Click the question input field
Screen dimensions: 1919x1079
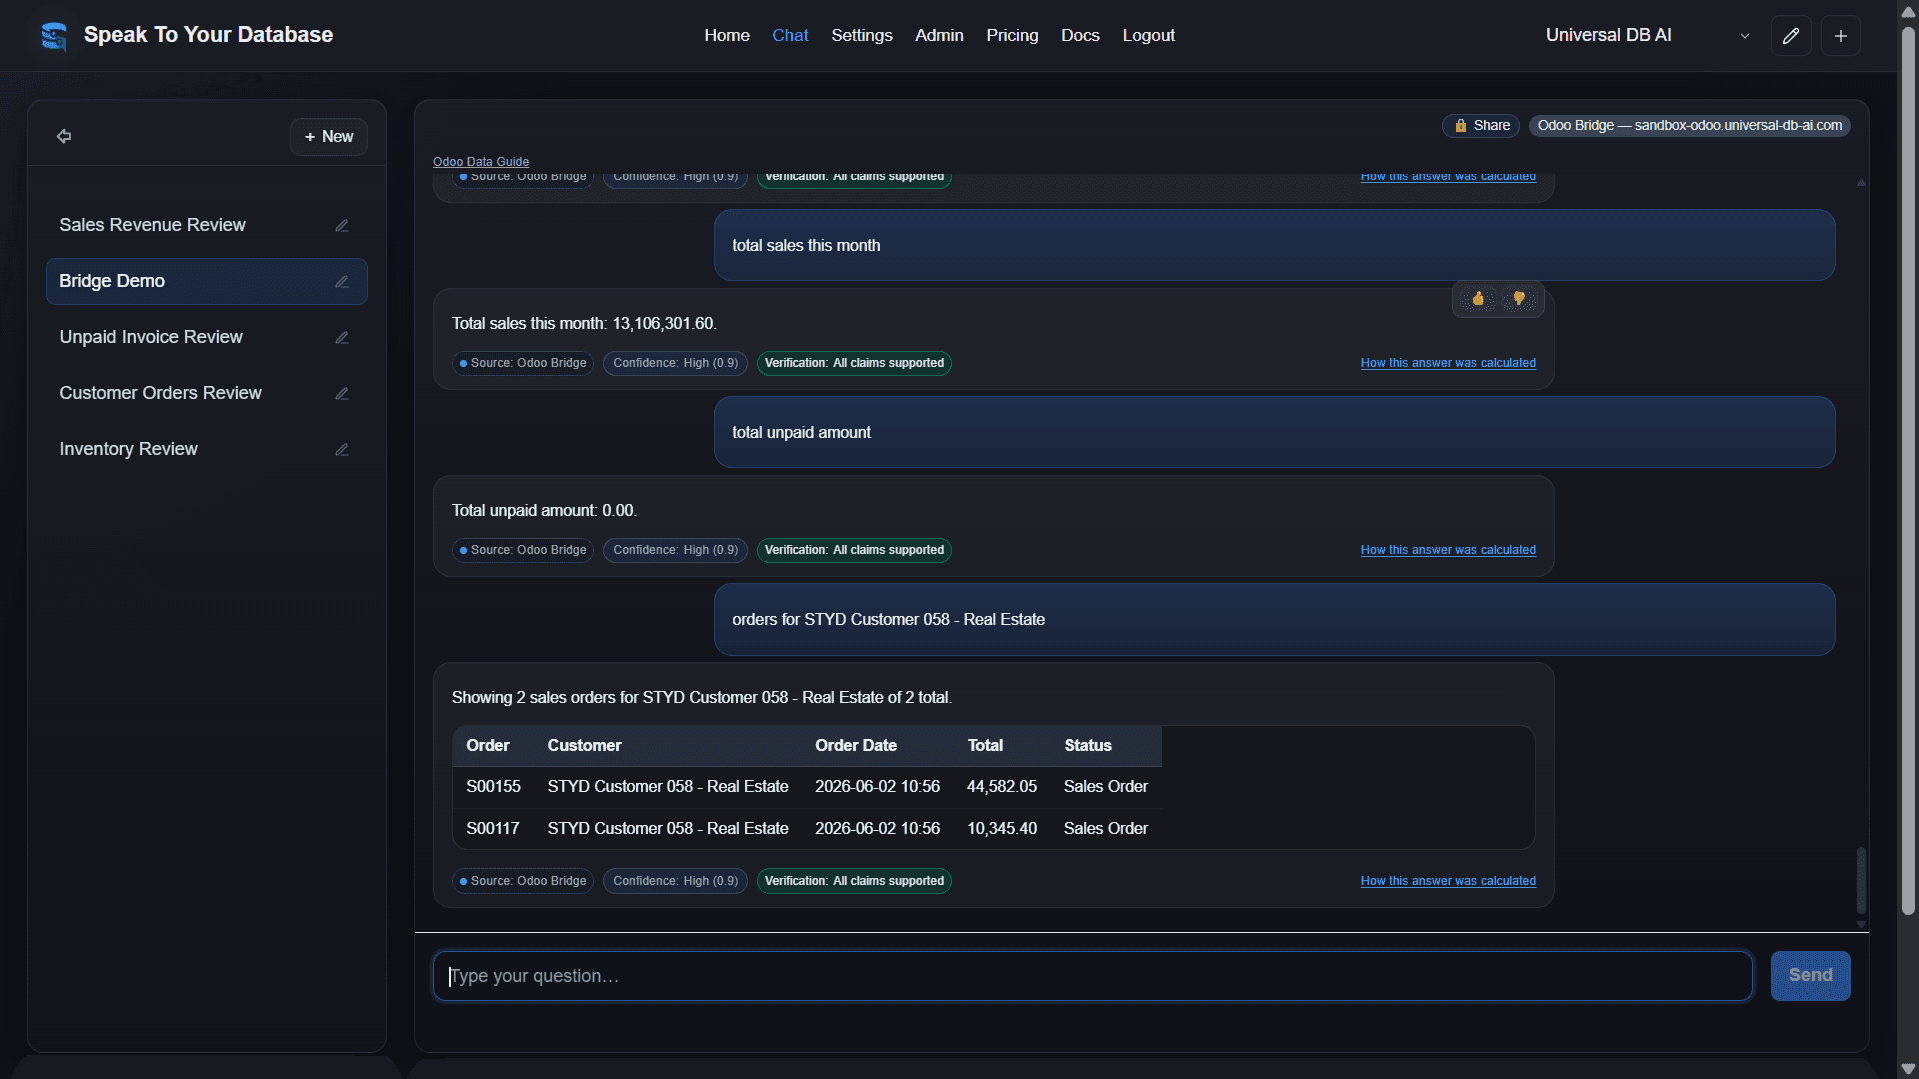pyautogui.click(x=1093, y=976)
